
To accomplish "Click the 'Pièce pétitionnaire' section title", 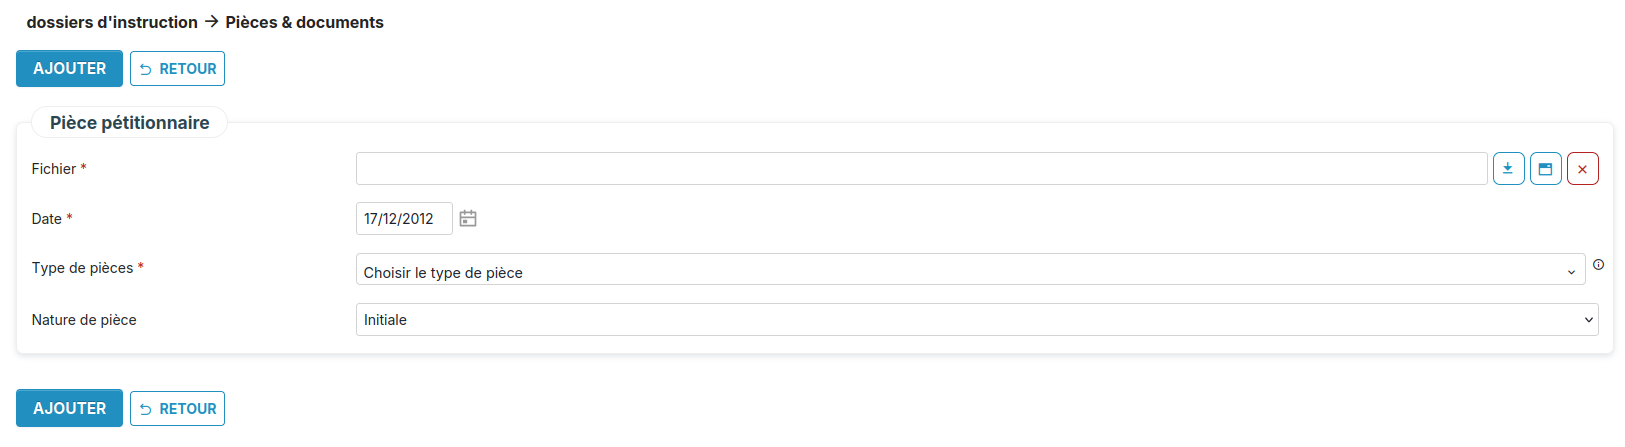I will [130, 123].
